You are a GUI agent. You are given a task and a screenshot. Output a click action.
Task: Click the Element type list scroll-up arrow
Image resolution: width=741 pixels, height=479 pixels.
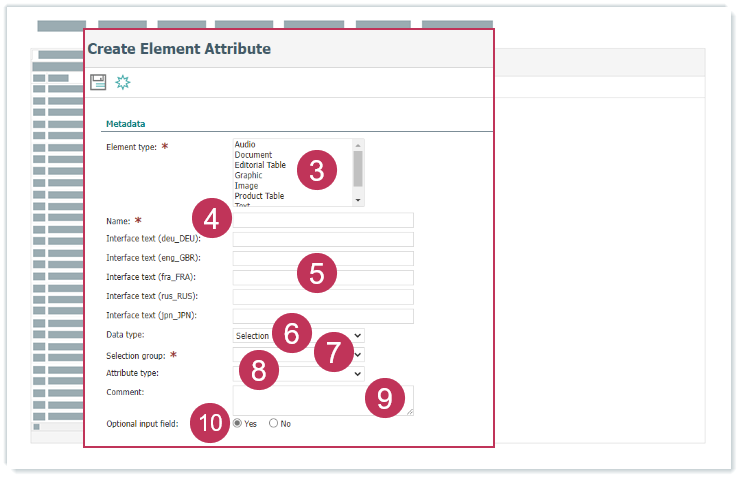pos(358,144)
